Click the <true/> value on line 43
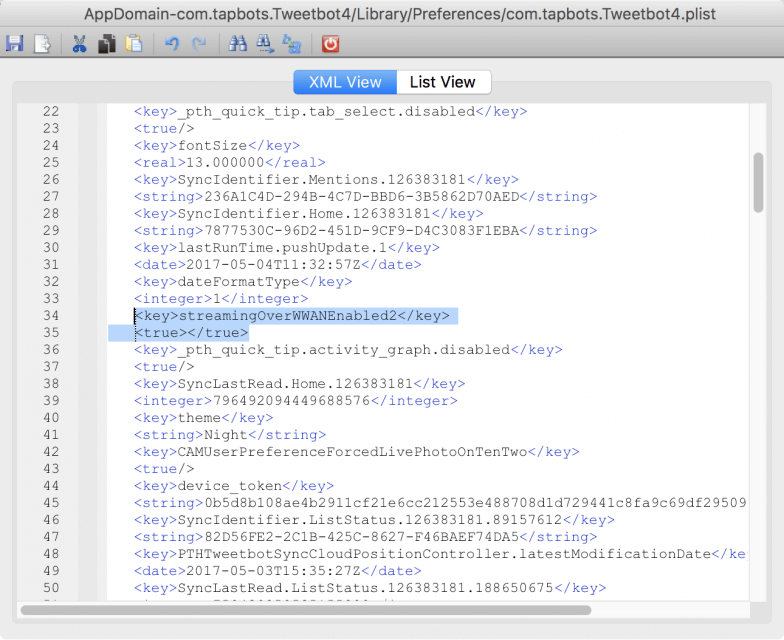784x640 pixels. (164, 468)
